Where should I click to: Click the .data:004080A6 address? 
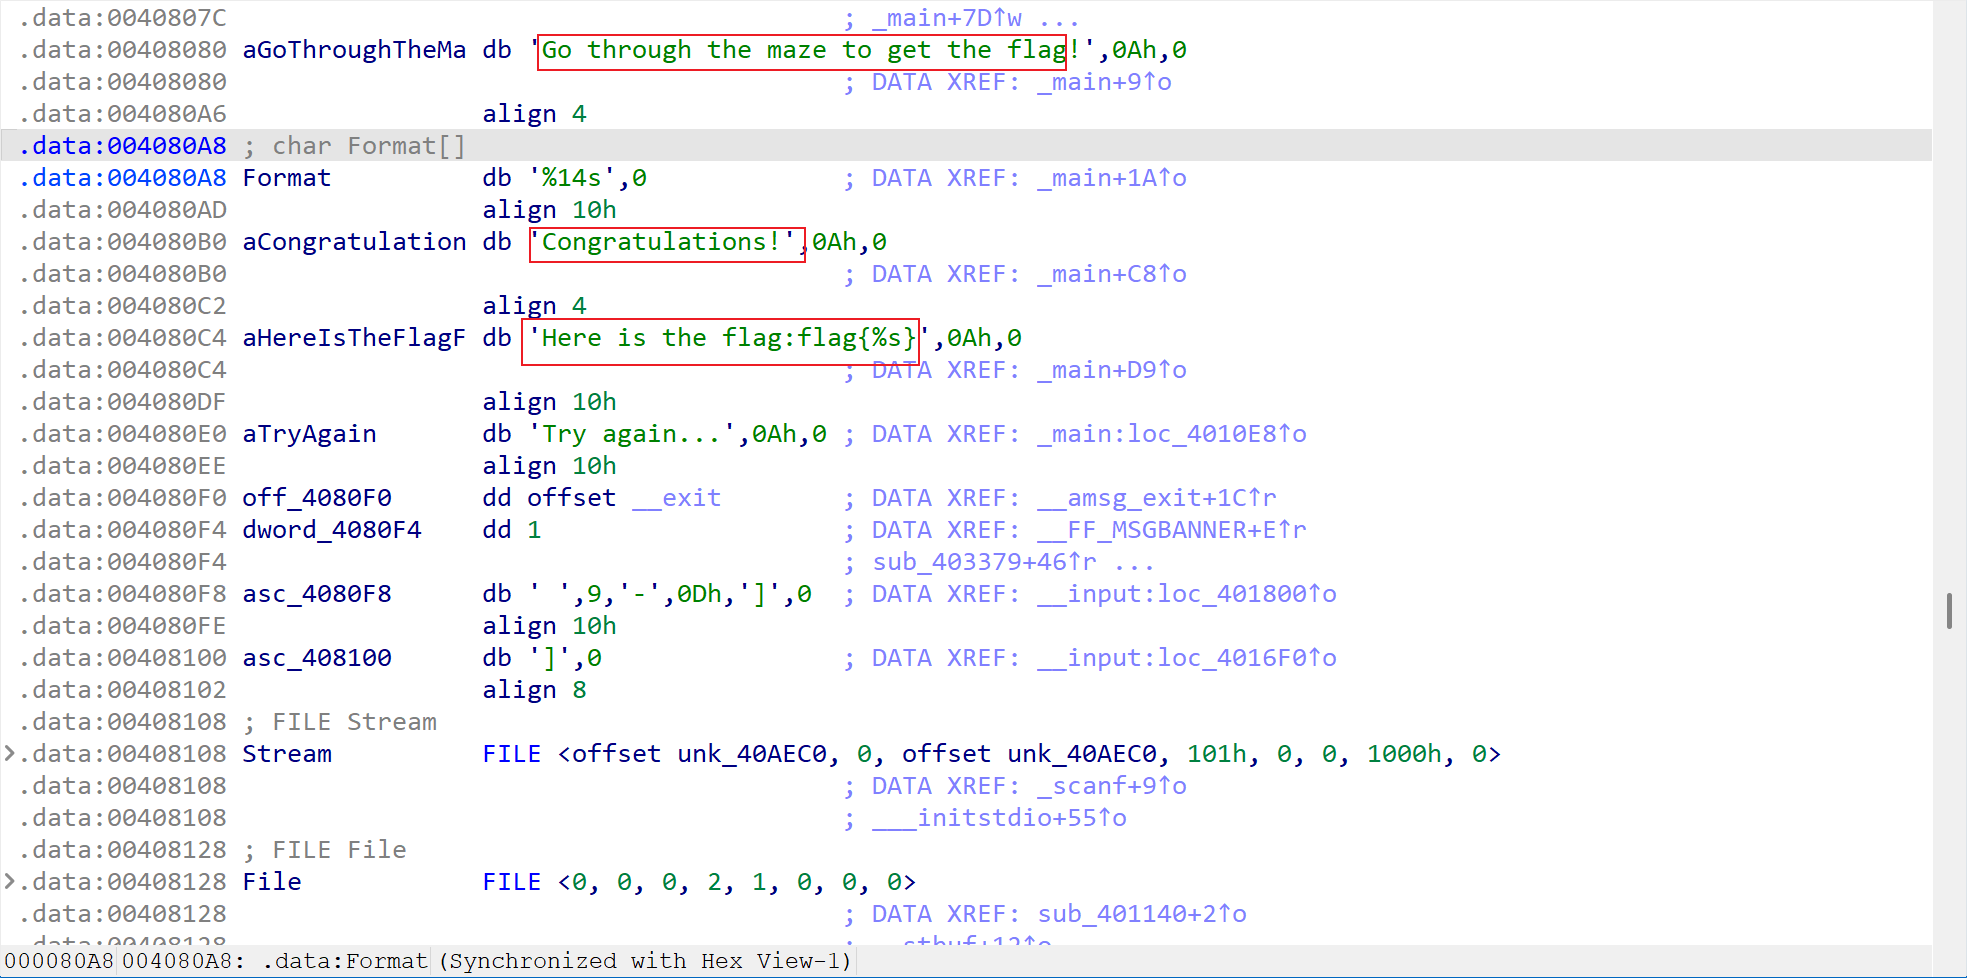(123, 114)
